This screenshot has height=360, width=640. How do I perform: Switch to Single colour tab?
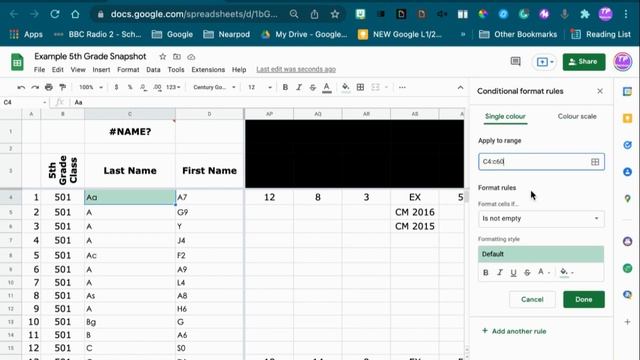point(505,116)
